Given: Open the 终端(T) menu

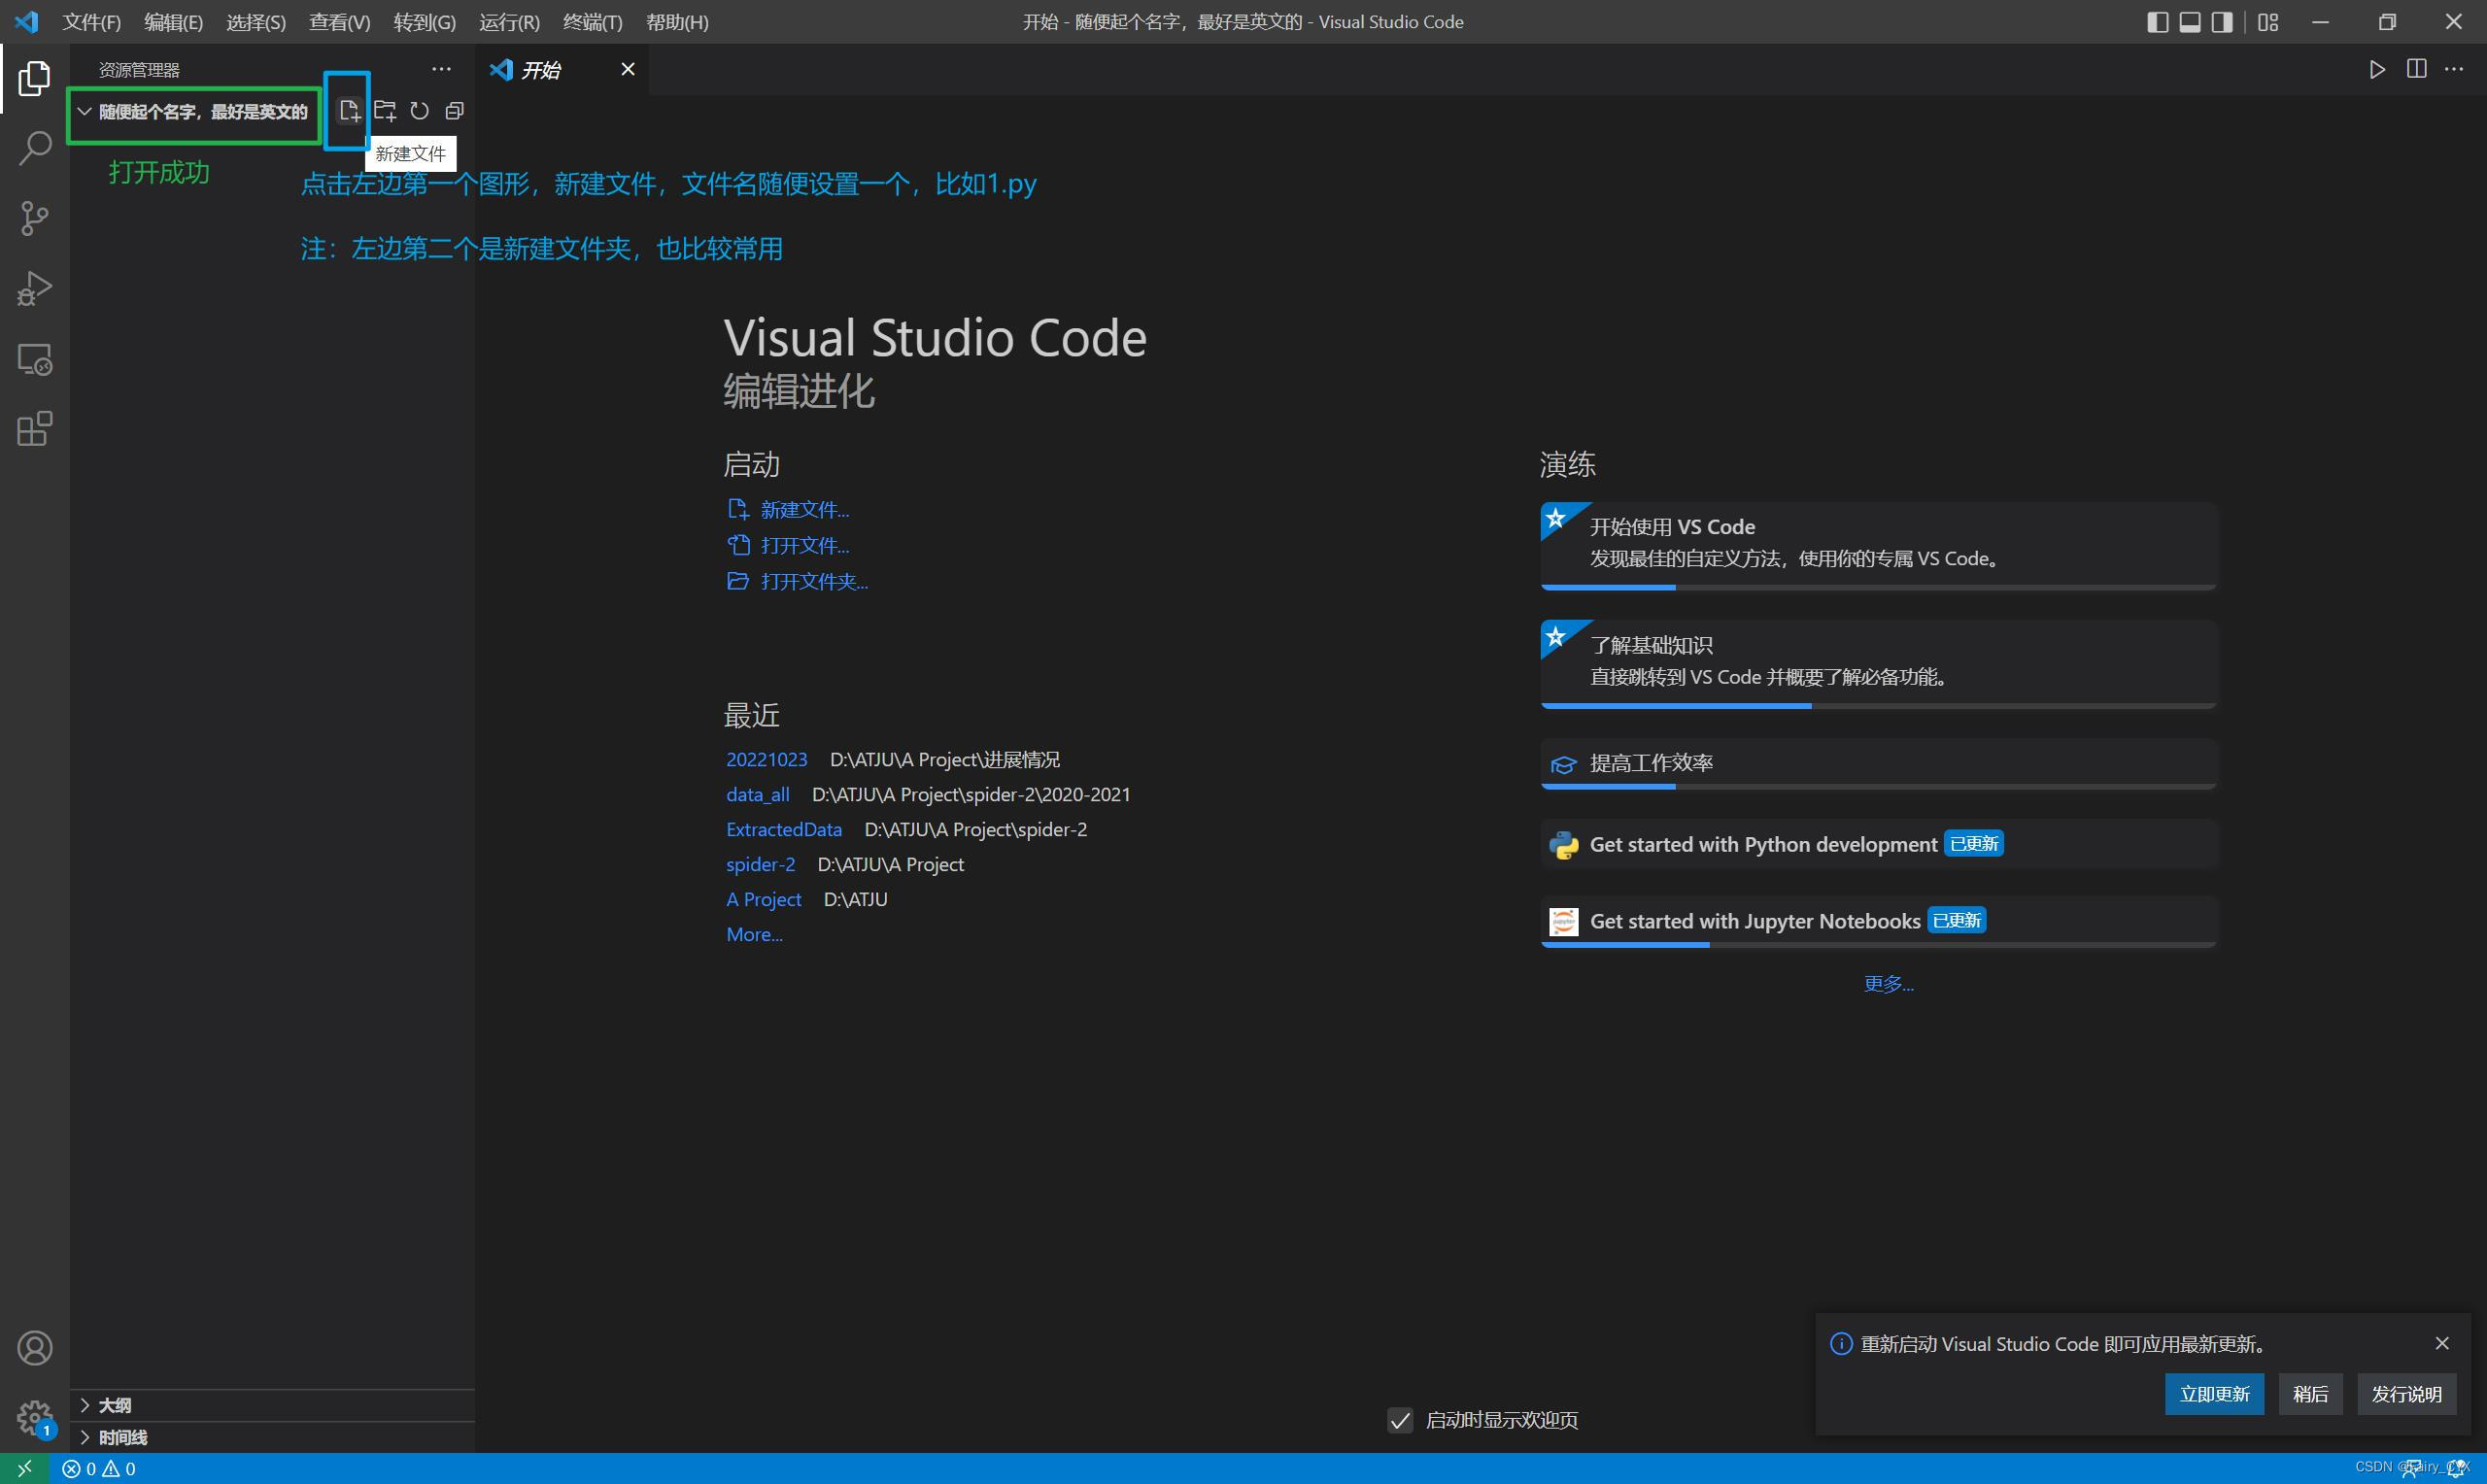Looking at the screenshot, I should point(592,22).
